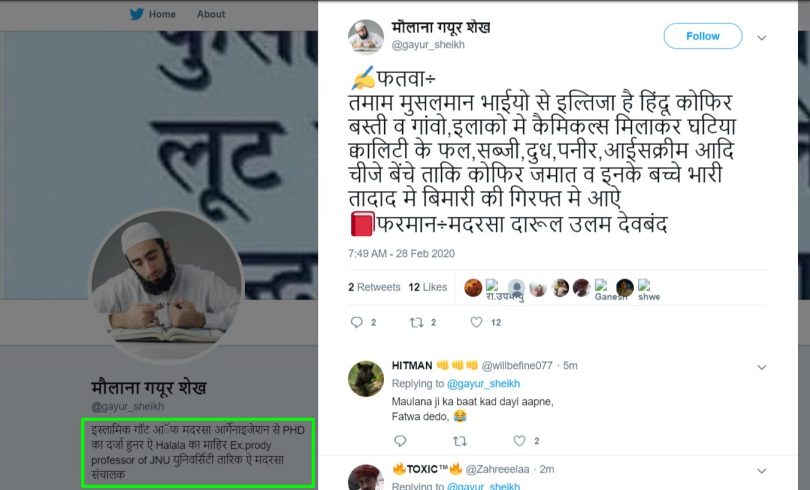Open the @gayur_sheikh mention in HITMAN's reply
Viewport: 810px width, 490px height.
click(x=483, y=383)
